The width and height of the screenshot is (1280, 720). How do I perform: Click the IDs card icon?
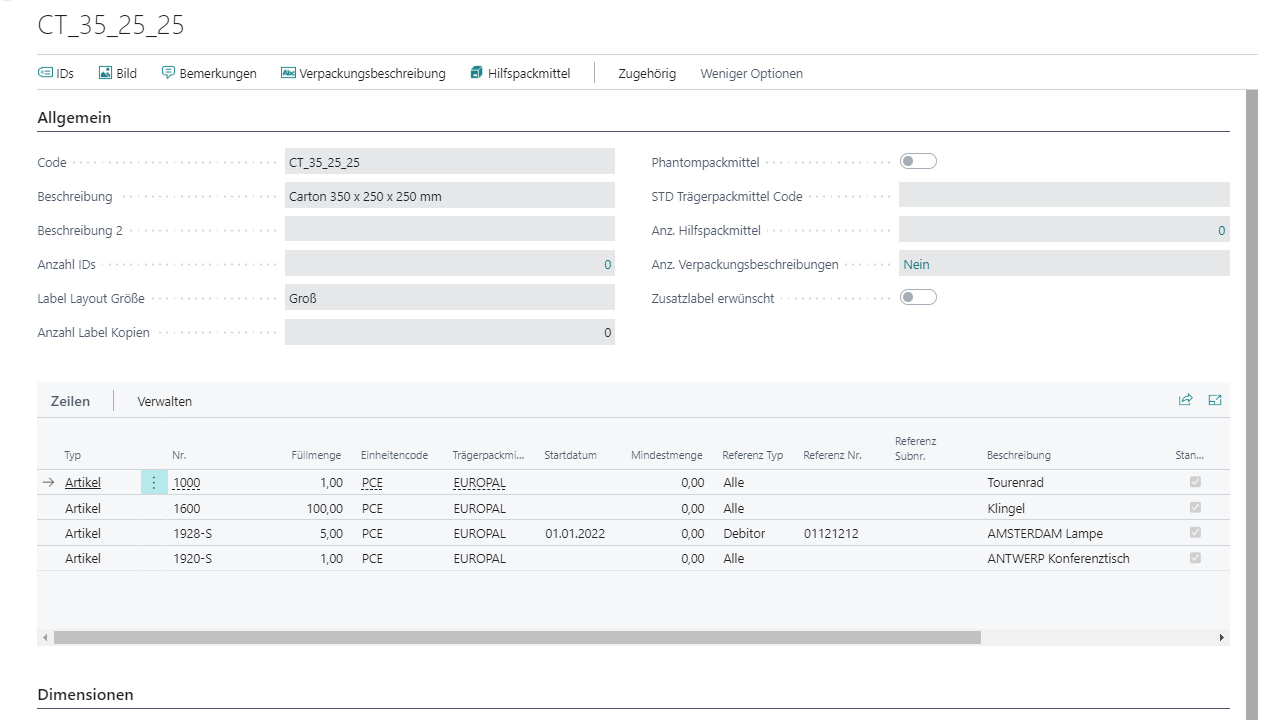pyautogui.click(x=45, y=73)
